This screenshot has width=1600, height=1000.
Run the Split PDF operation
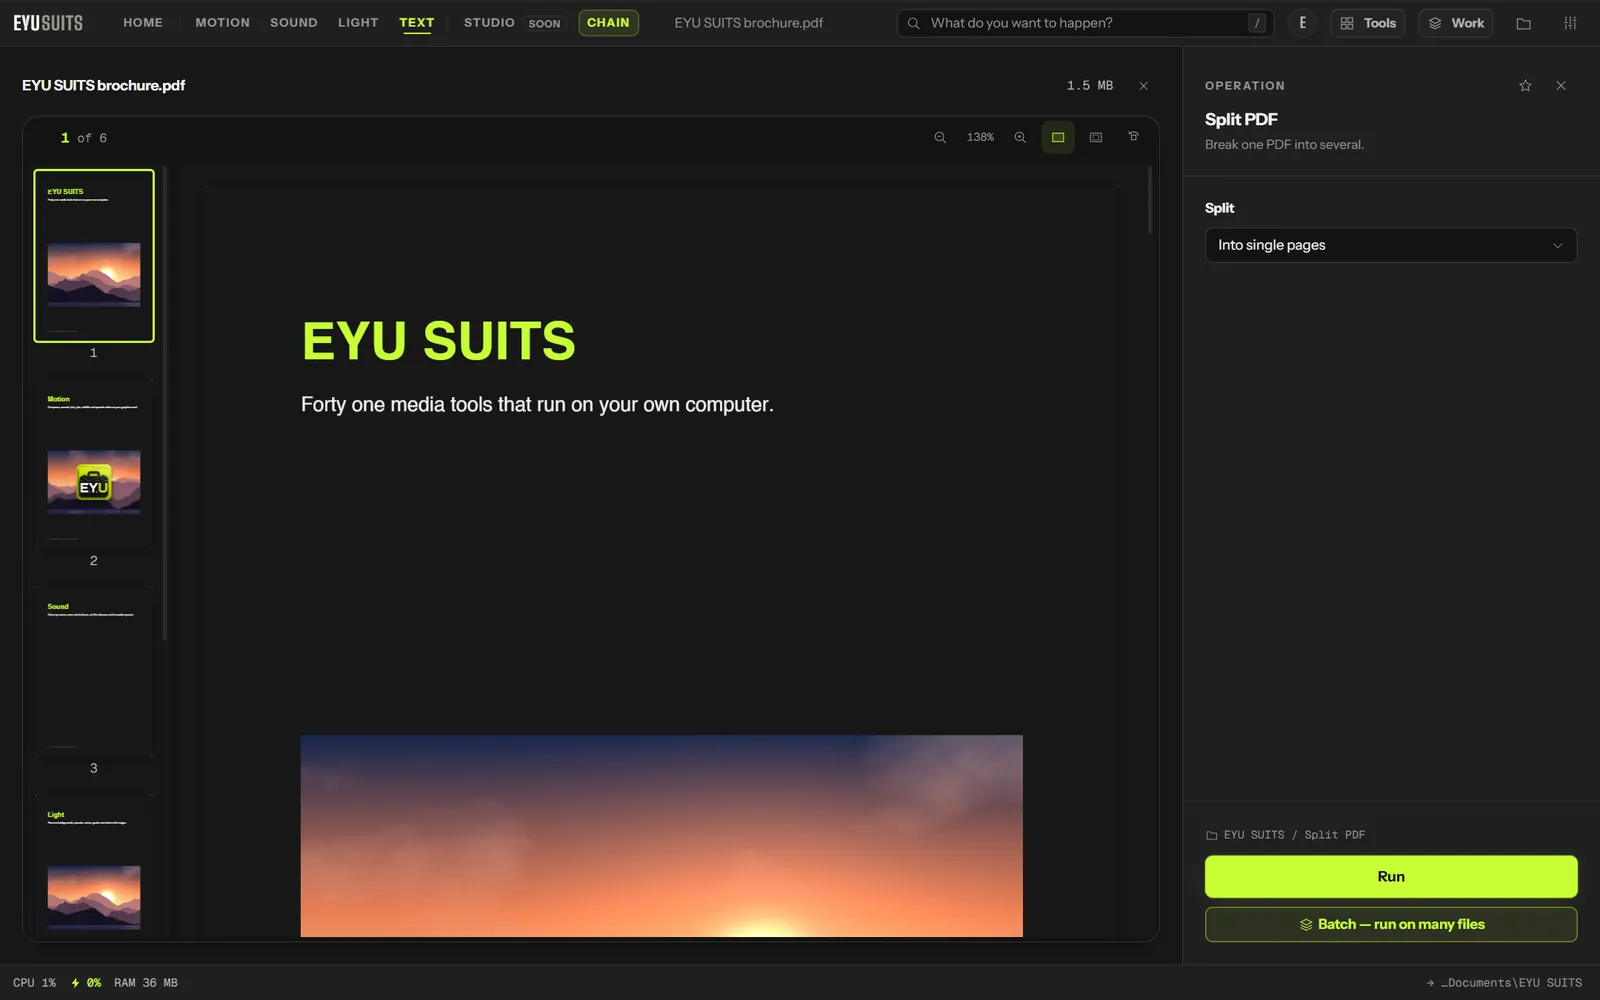[x=1391, y=877]
